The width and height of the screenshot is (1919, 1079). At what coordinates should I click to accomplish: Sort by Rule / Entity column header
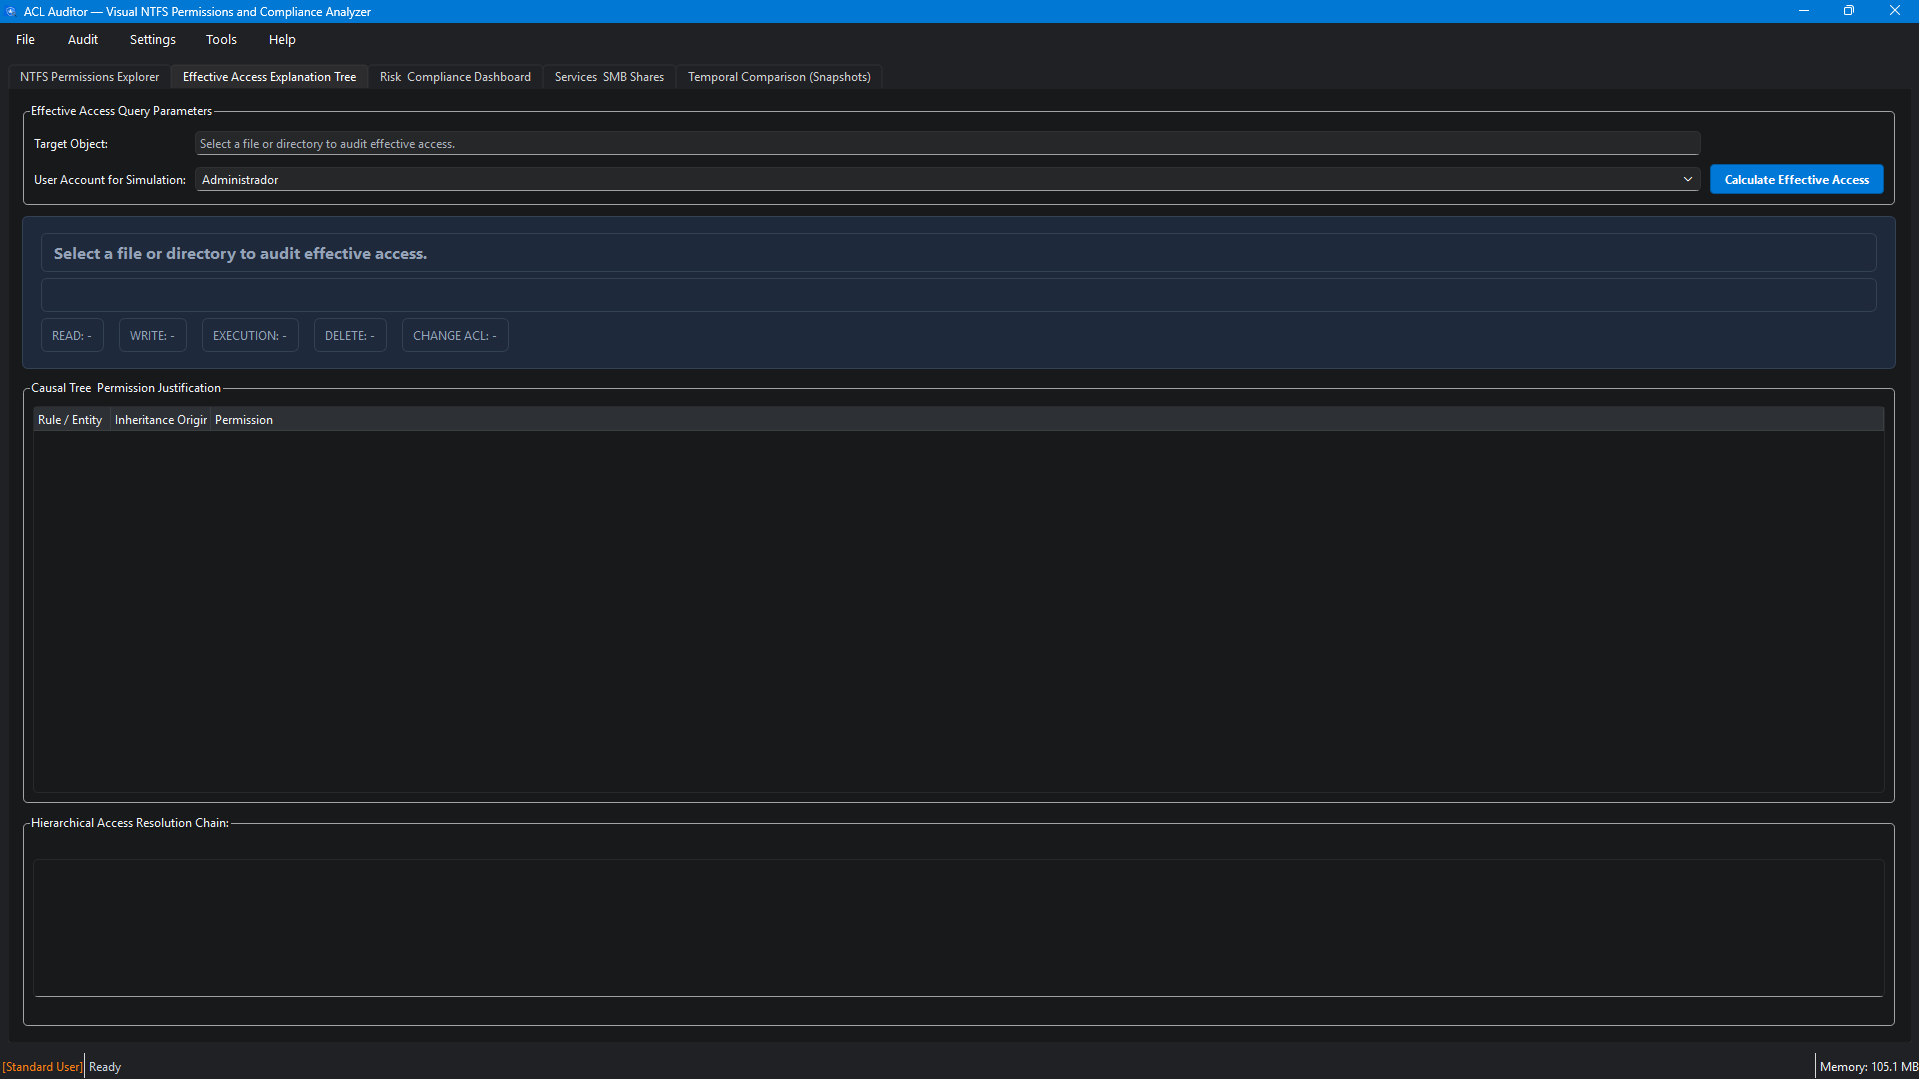(71, 420)
